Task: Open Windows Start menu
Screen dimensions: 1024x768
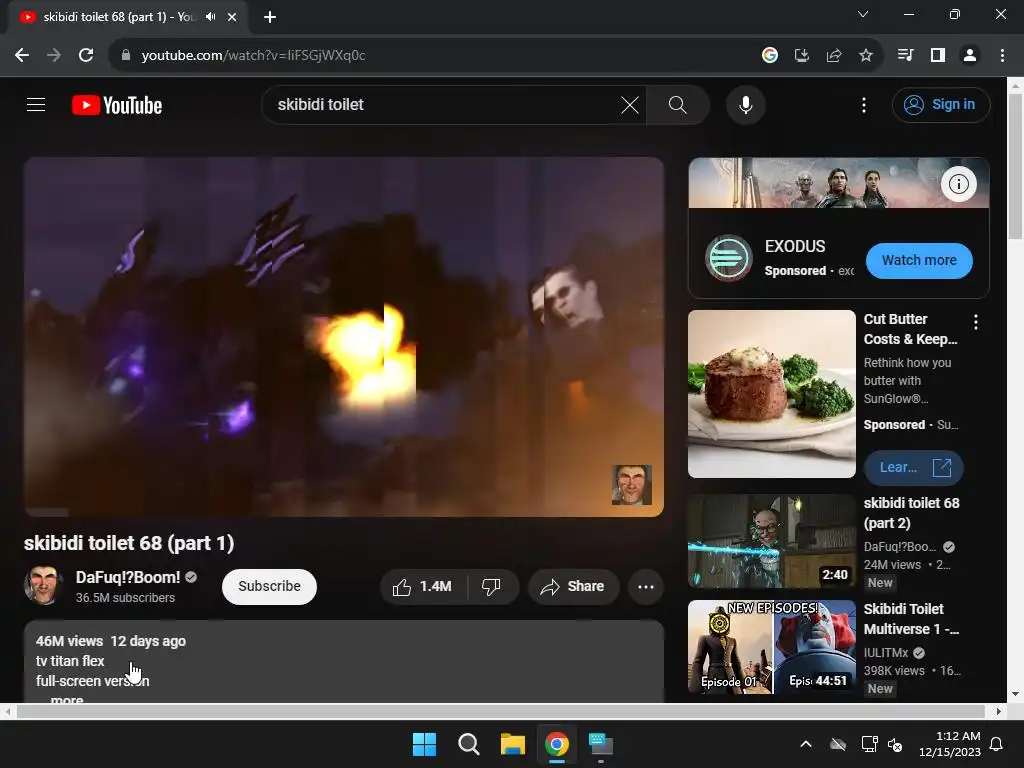Action: point(424,744)
